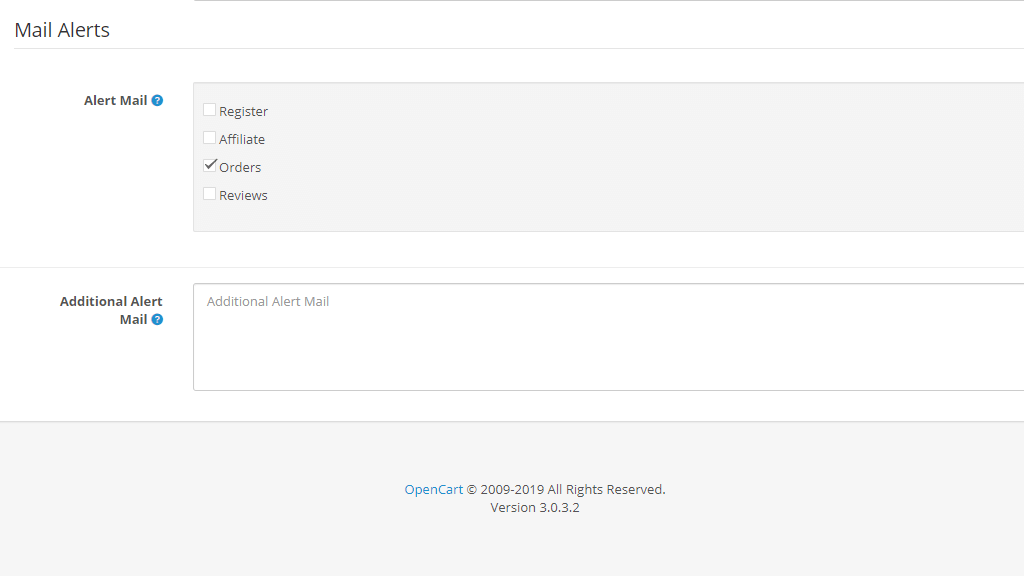Click the placeholder text in Additional Alert Mail box

tap(268, 302)
